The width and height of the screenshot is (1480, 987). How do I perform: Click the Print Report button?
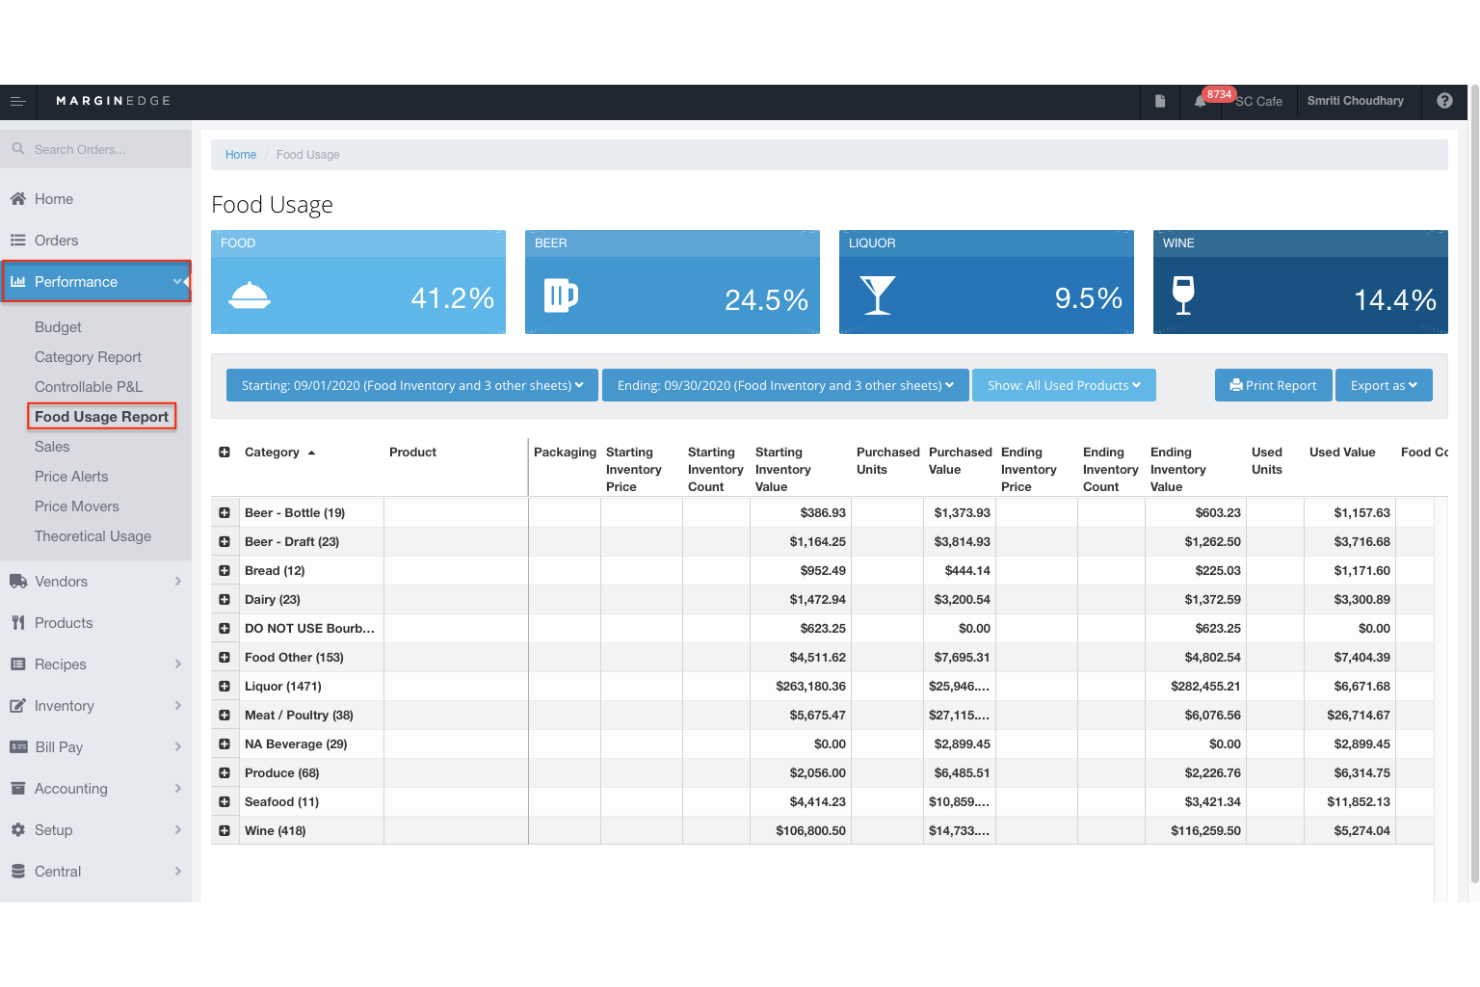pyautogui.click(x=1273, y=385)
